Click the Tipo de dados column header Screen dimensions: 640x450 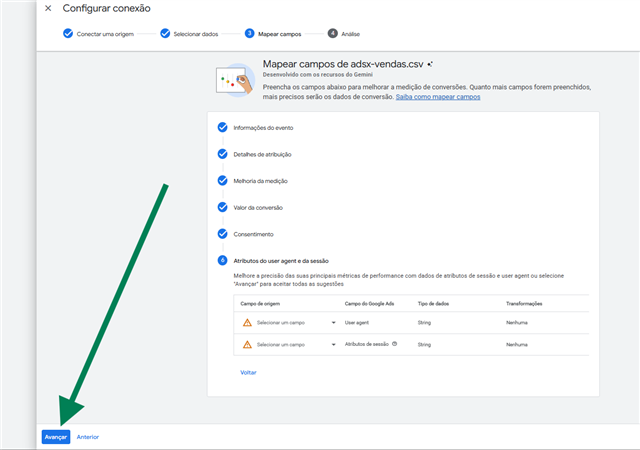point(433,303)
